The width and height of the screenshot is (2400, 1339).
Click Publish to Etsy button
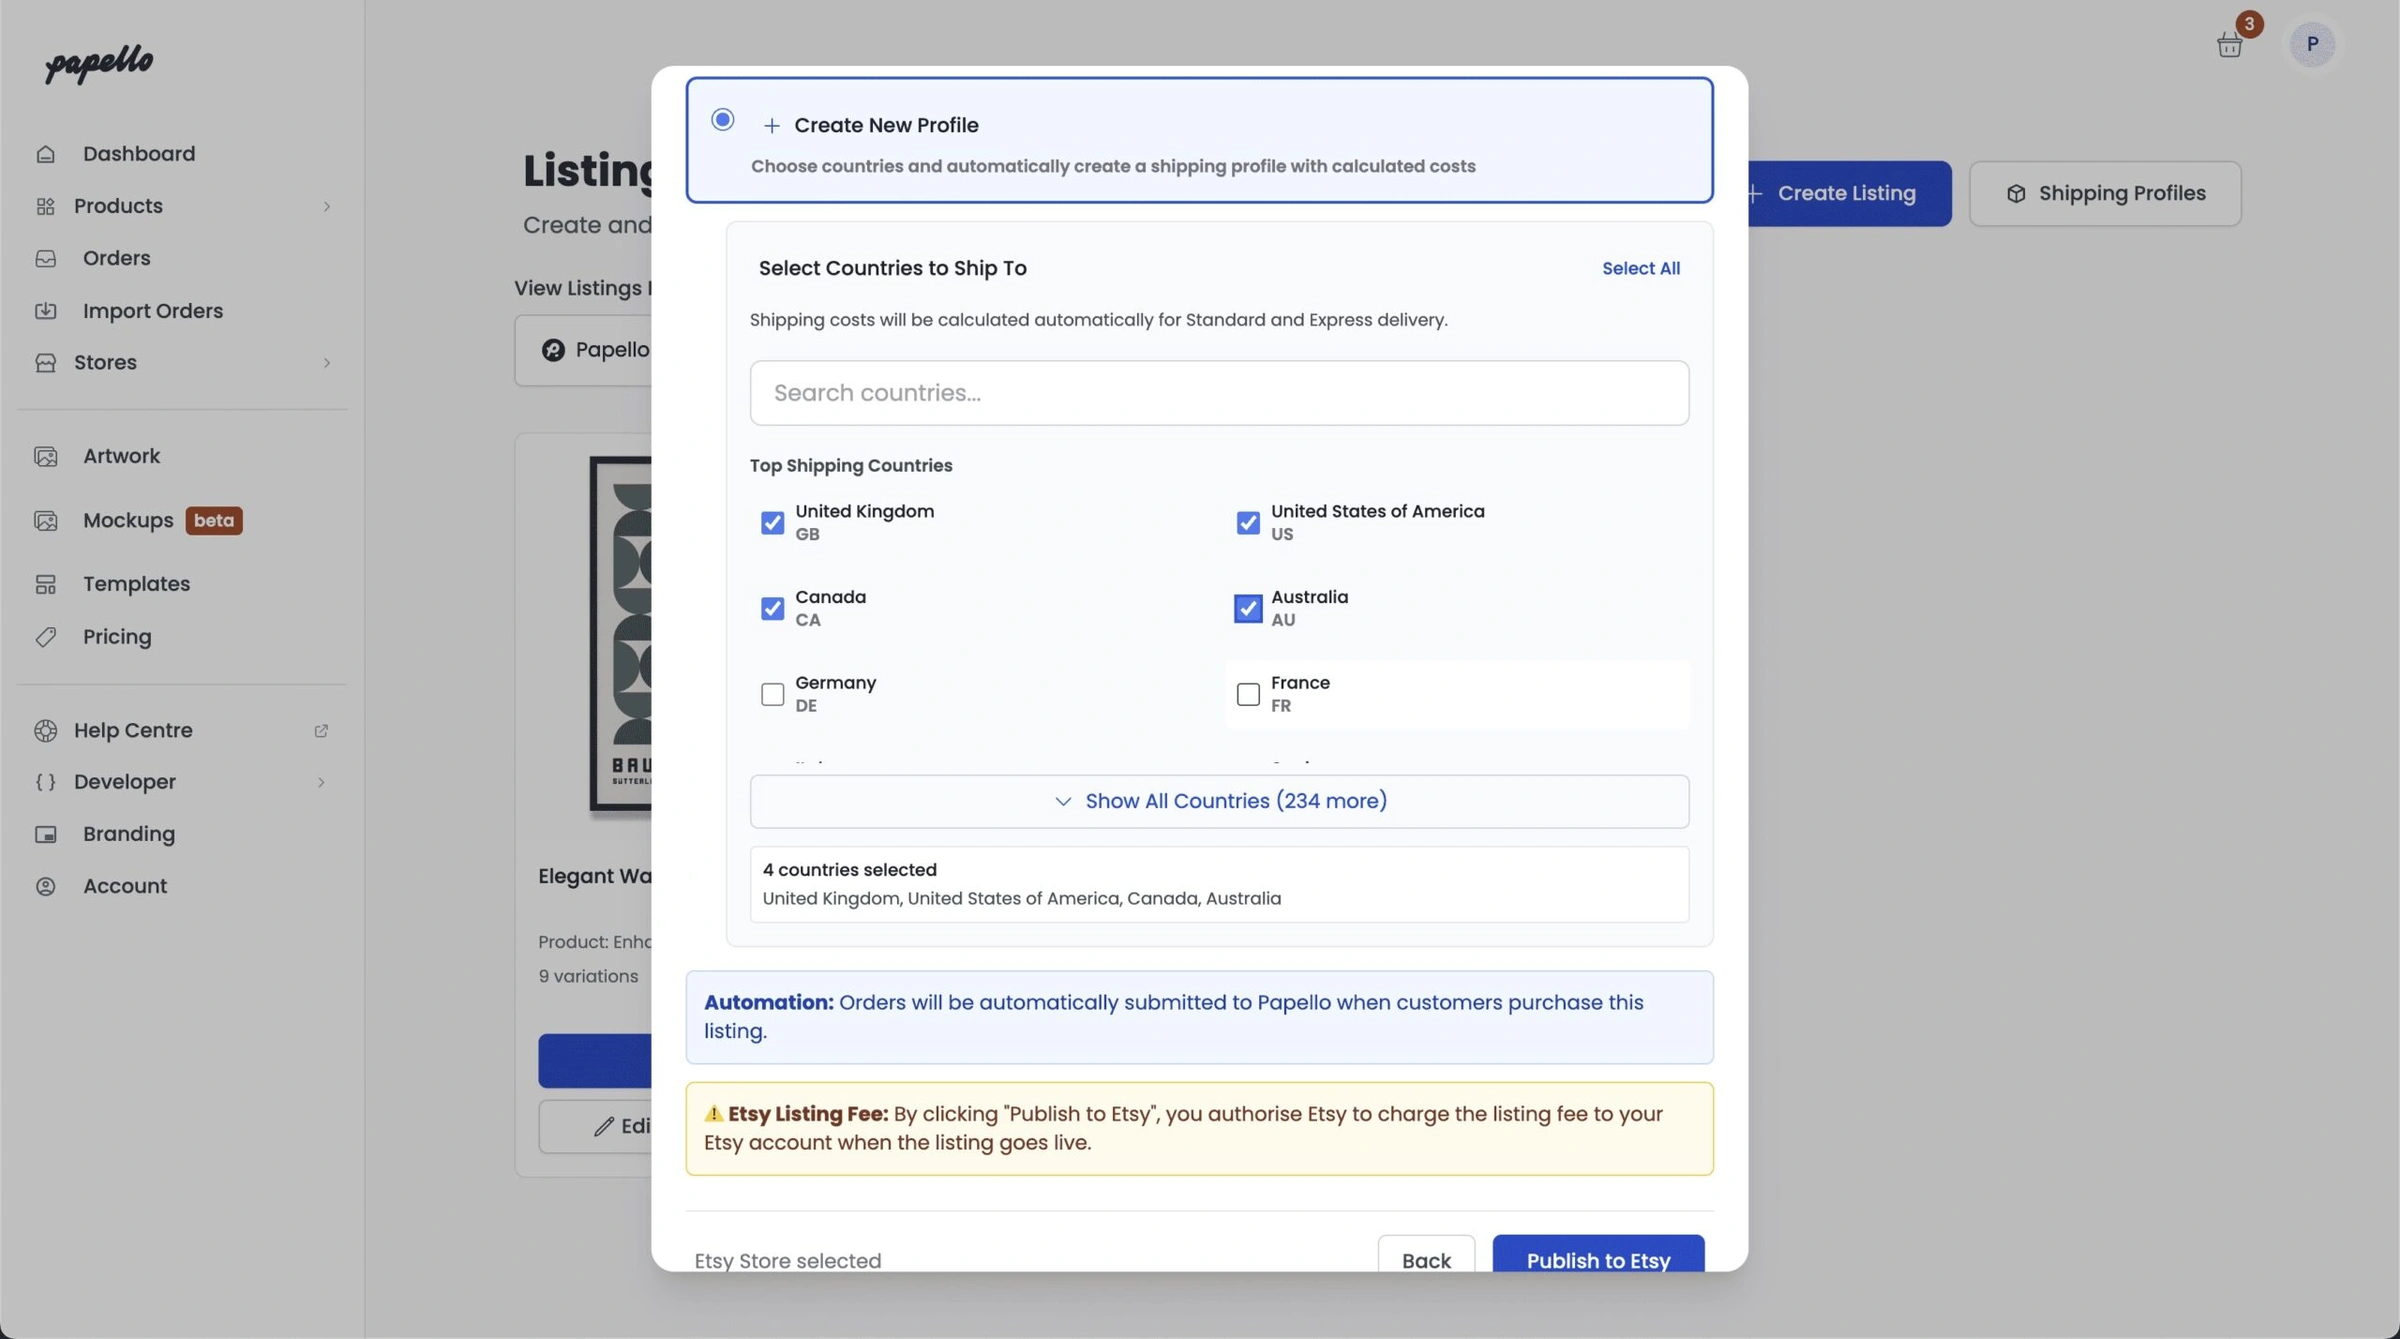click(1597, 1257)
